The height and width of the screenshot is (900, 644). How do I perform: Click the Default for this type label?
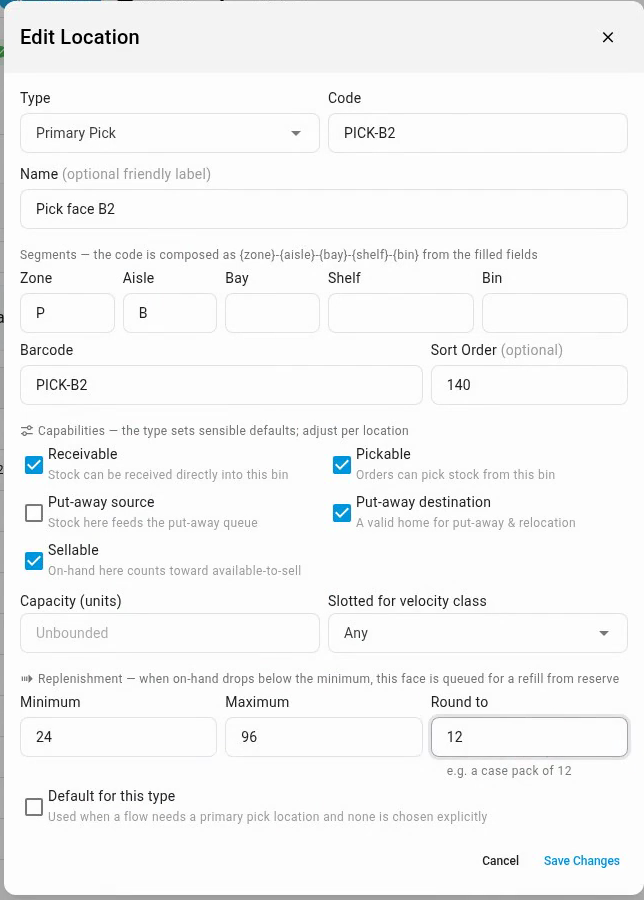tap(111, 796)
